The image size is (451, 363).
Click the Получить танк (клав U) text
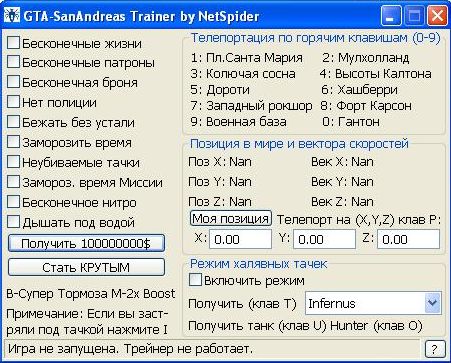pos(257,326)
